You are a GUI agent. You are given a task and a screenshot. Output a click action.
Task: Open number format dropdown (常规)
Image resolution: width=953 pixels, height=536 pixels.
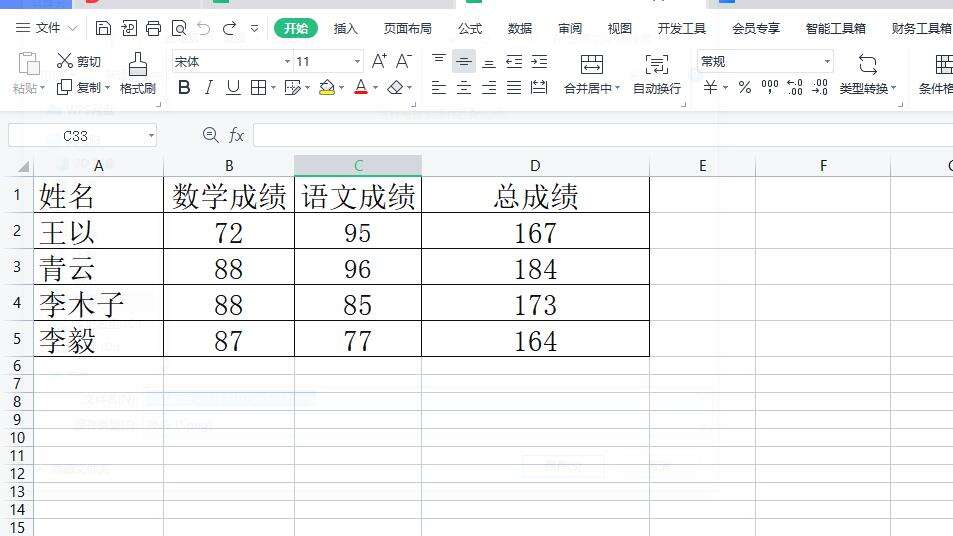coord(827,61)
